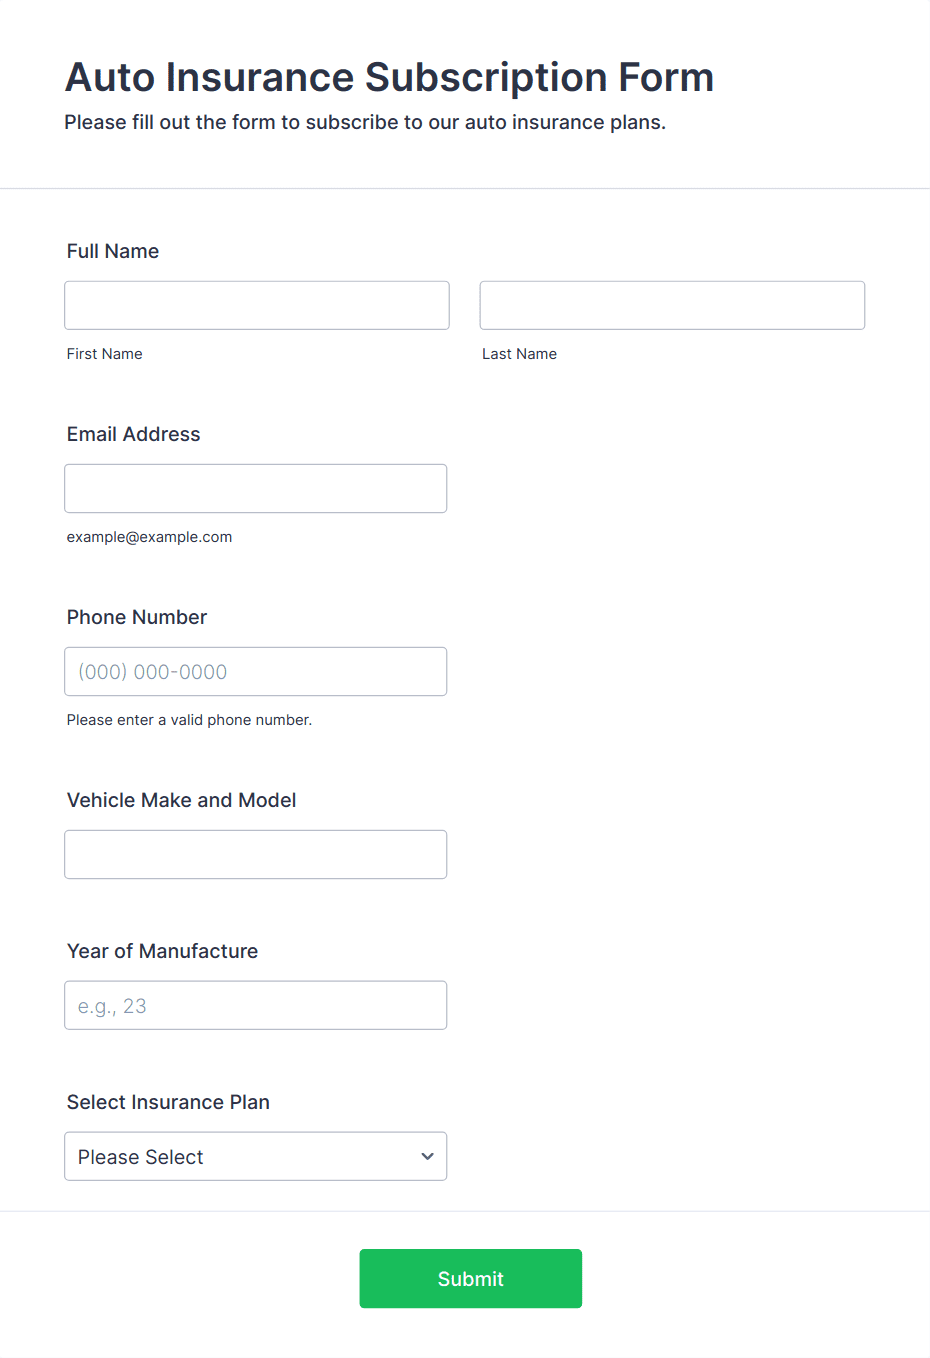Click the Vehicle Make and Model field
Image resolution: width=930 pixels, height=1358 pixels.
[x=256, y=854]
